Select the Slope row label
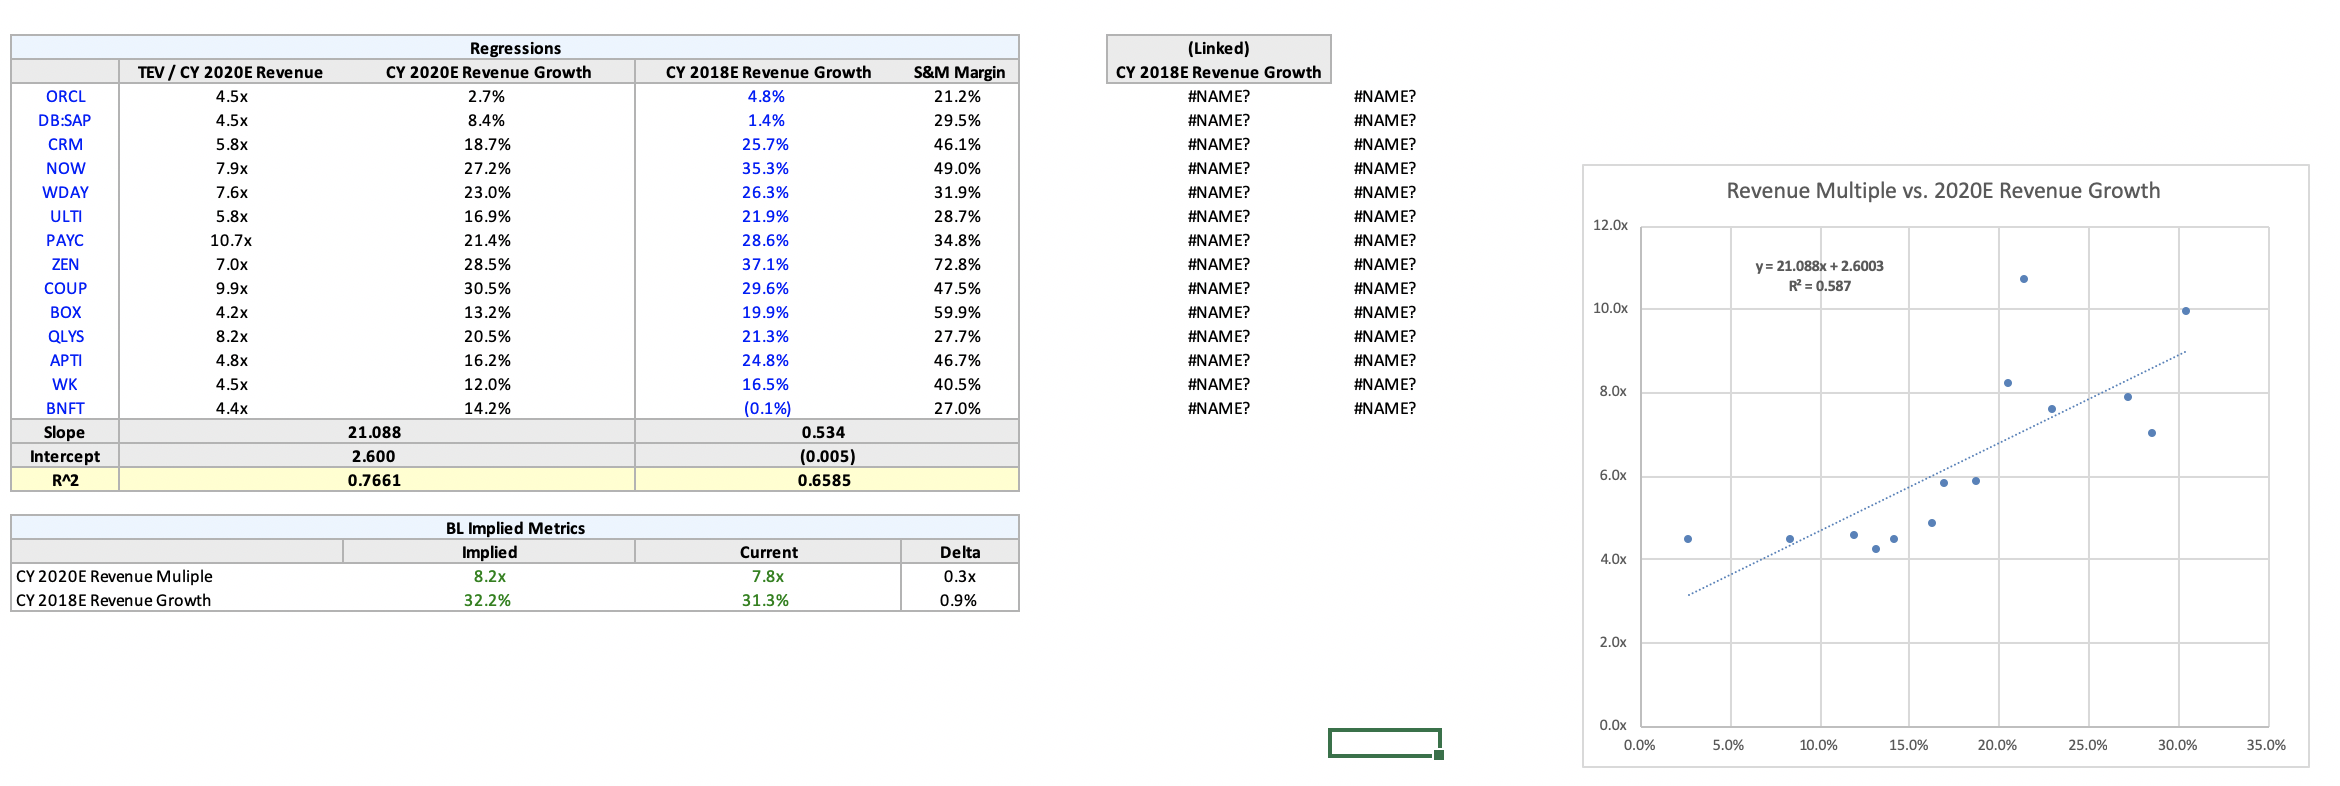The width and height of the screenshot is (2340, 786). (64, 432)
